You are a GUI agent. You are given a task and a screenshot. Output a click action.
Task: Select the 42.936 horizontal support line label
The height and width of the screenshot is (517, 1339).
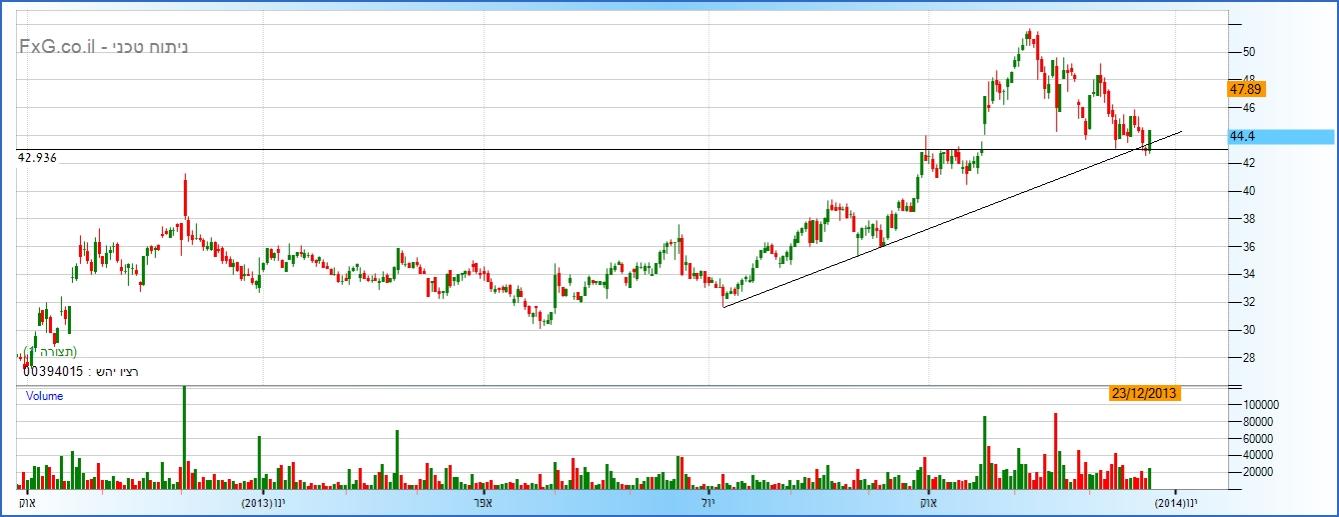tap(37, 158)
